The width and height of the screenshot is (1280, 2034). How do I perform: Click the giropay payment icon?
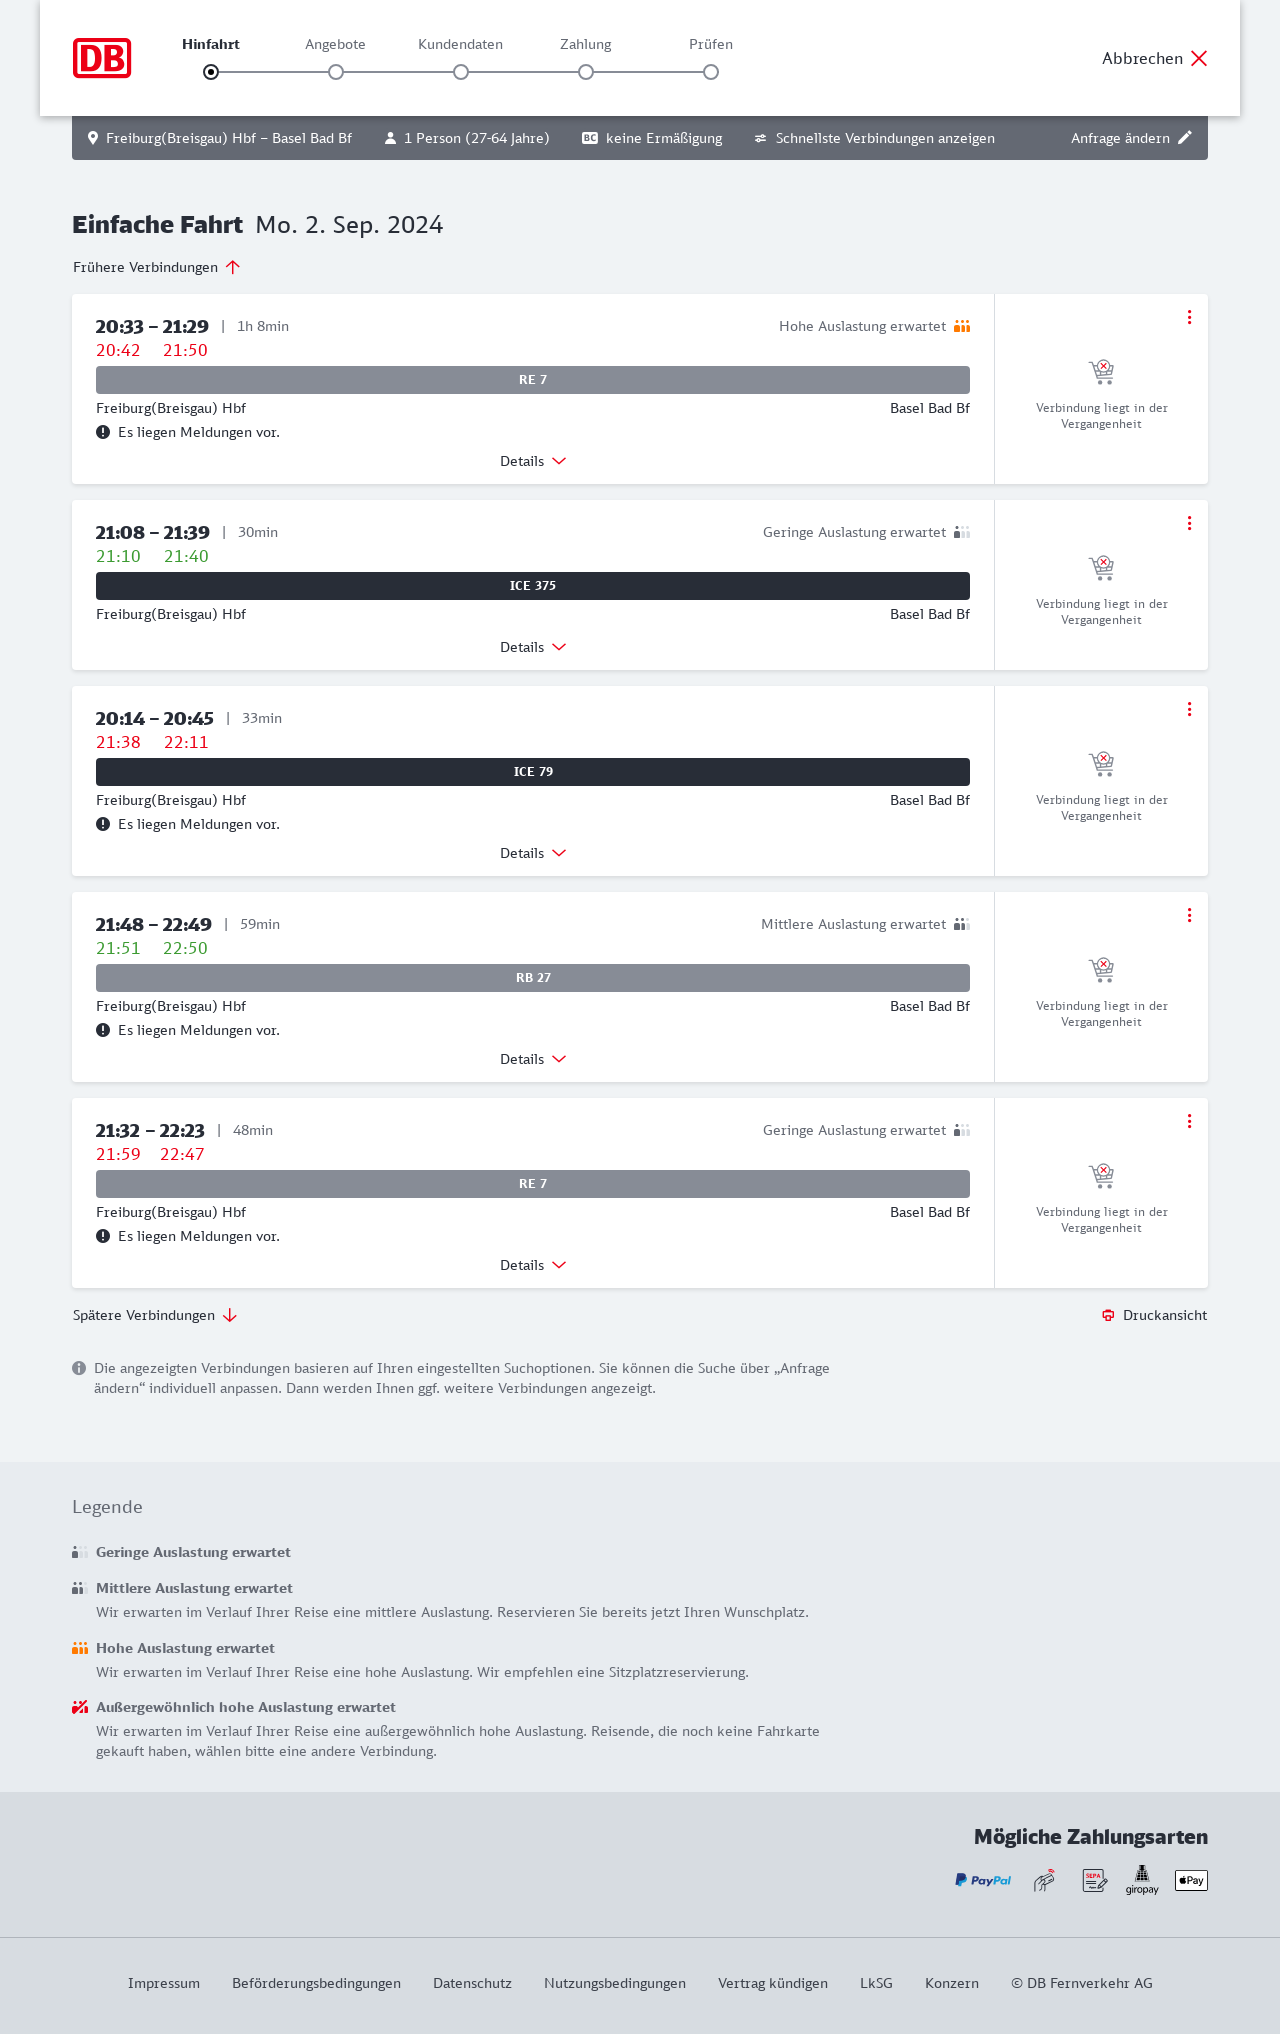(x=1142, y=1880)
